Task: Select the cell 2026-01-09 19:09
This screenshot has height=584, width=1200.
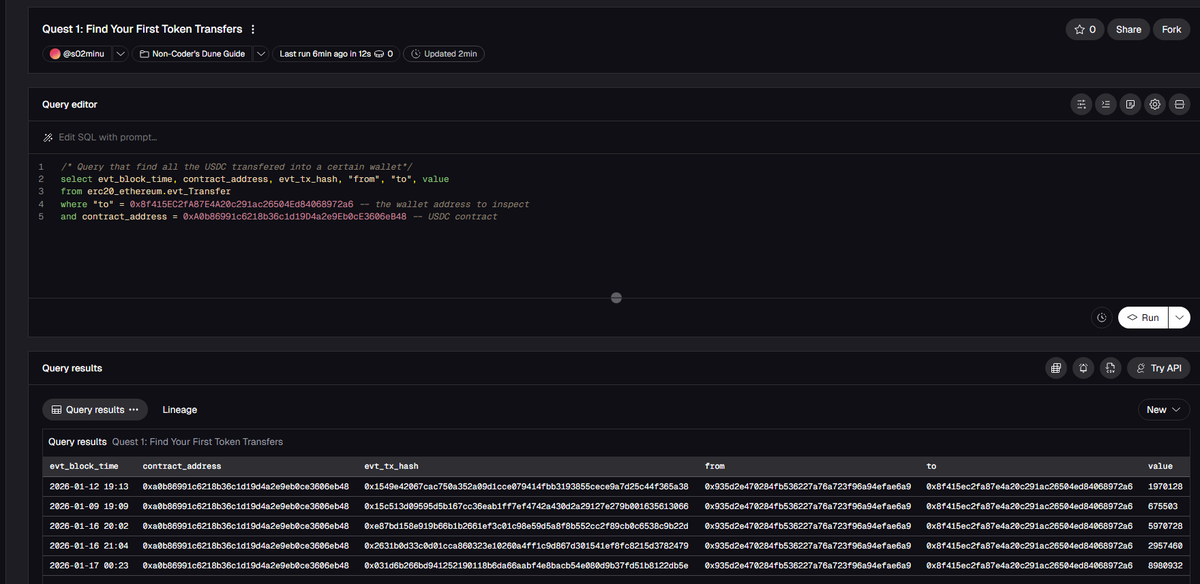Action: point(89,506)
